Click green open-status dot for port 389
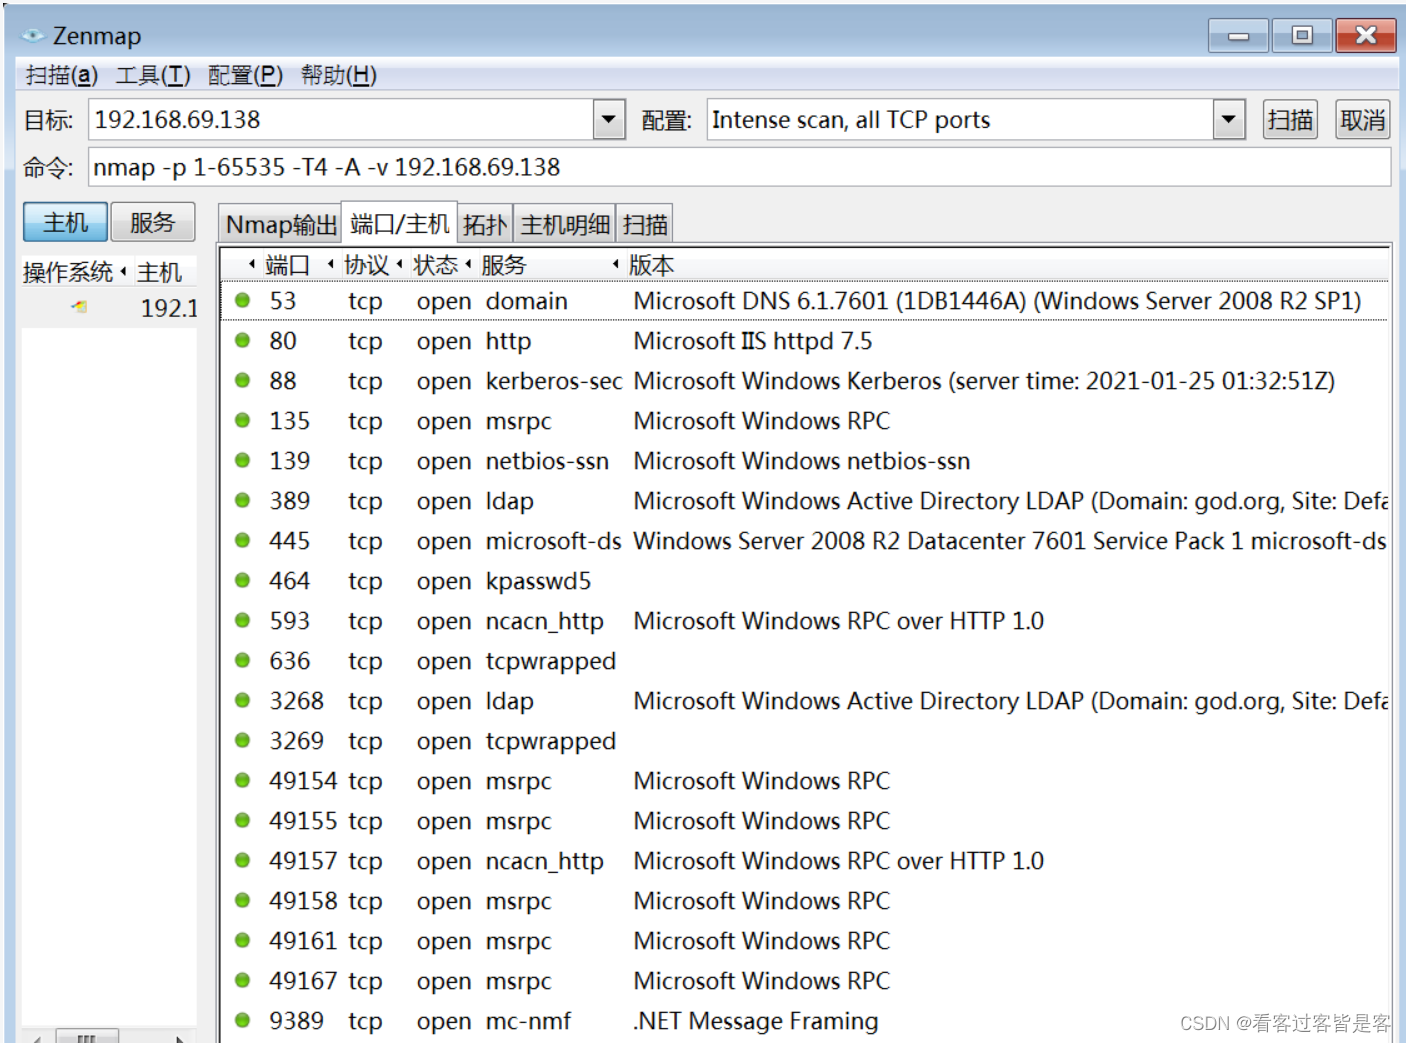Image resolution: width=1406 pixels, height=1043 pixels. [x=242, y=500]
